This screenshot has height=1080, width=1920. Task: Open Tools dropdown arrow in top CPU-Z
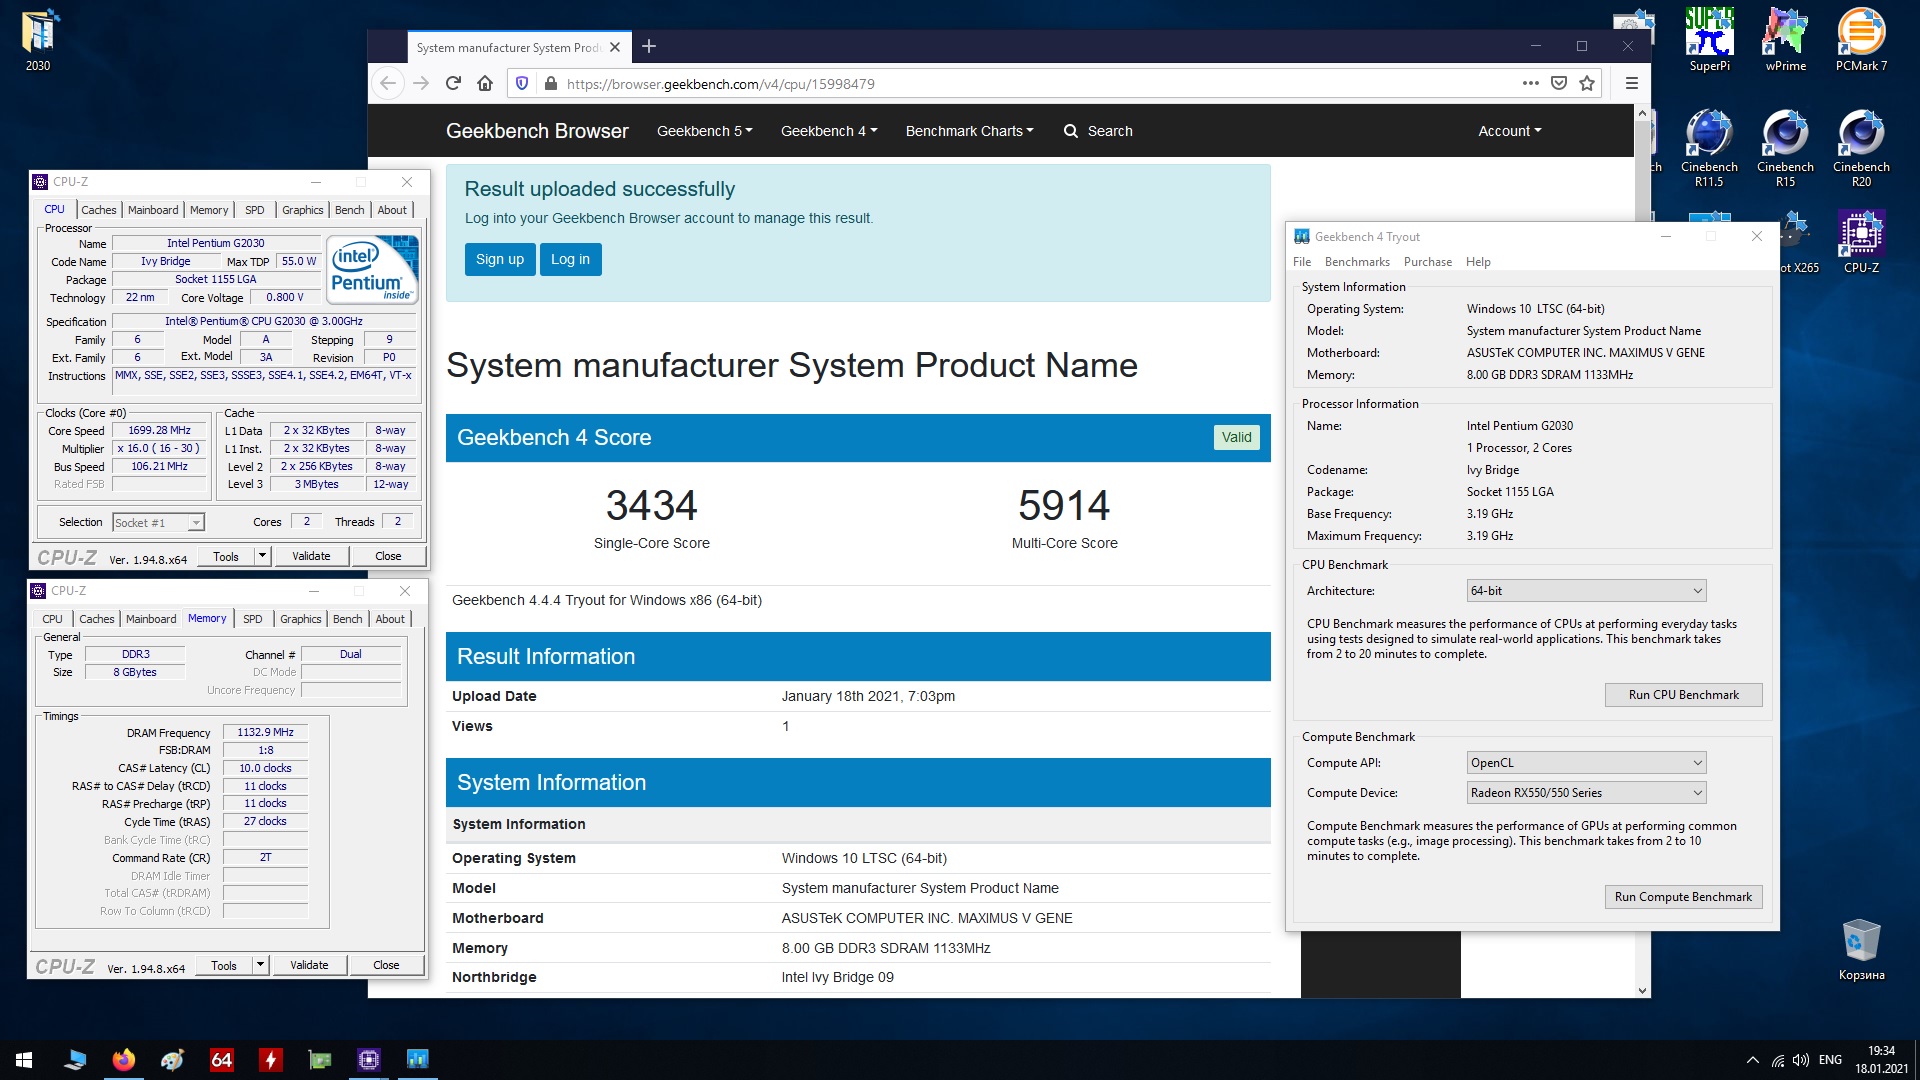click(x=262, y=556)
